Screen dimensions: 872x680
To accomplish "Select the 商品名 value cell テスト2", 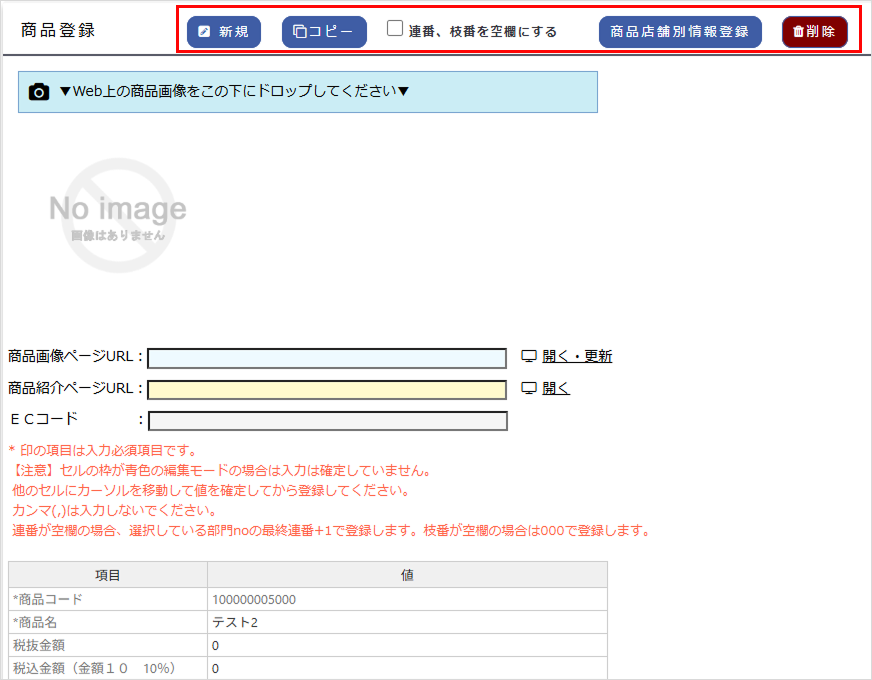I will point(407,622).
